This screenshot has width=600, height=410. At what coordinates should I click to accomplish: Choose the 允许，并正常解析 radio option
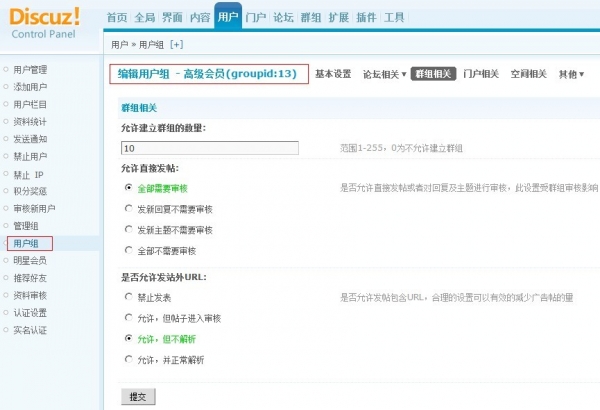coord(128,359)
